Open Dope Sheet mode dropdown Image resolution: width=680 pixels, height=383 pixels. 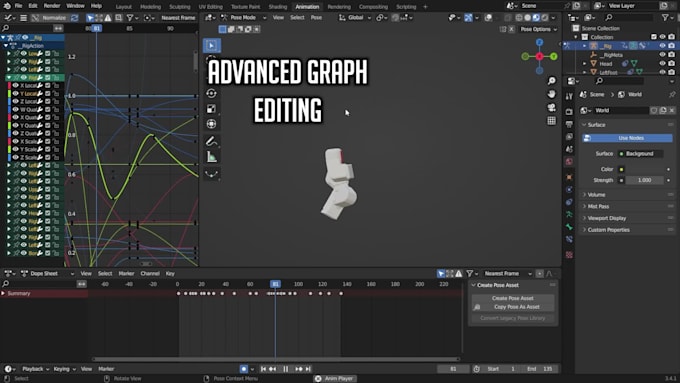tap(48, 273)
